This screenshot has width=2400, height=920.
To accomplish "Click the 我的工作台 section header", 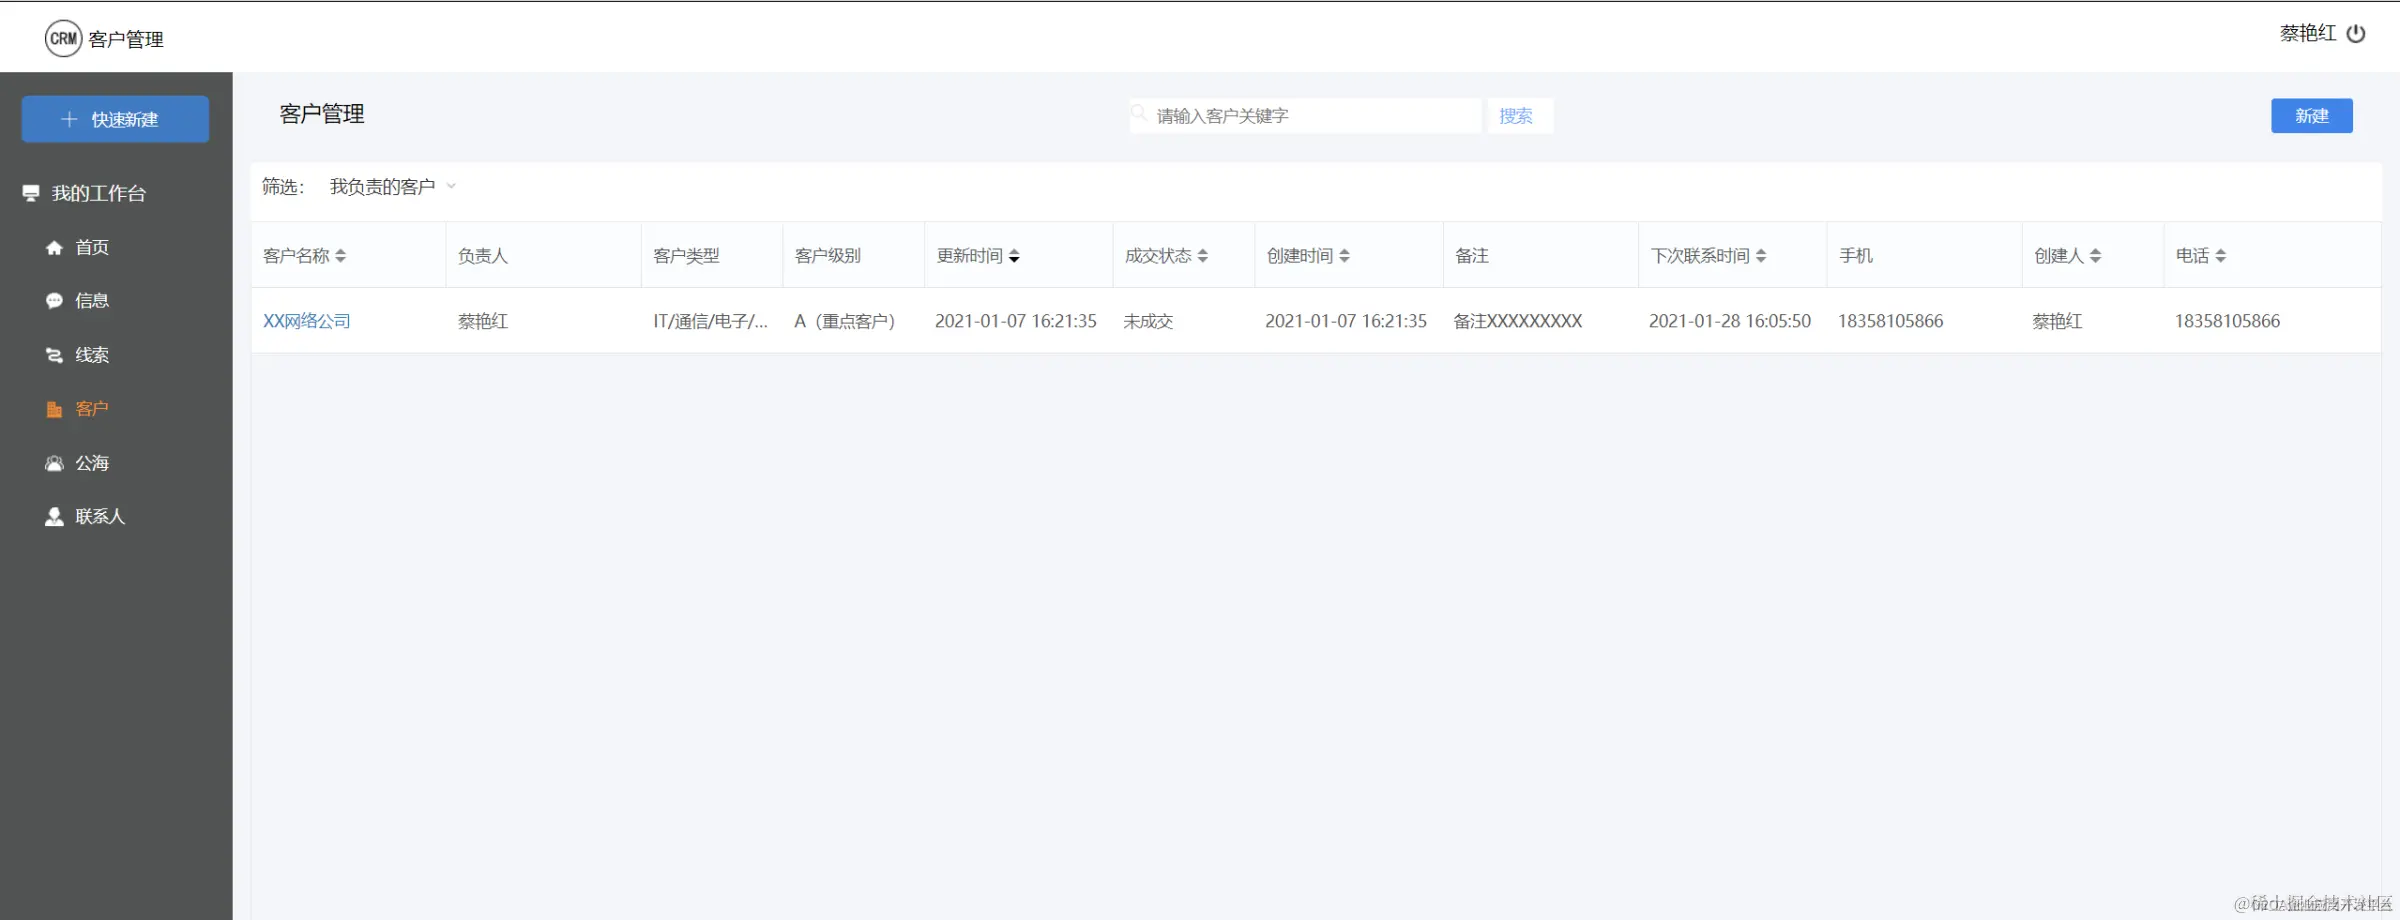I will pyautogui.click(x=99, y=193).
